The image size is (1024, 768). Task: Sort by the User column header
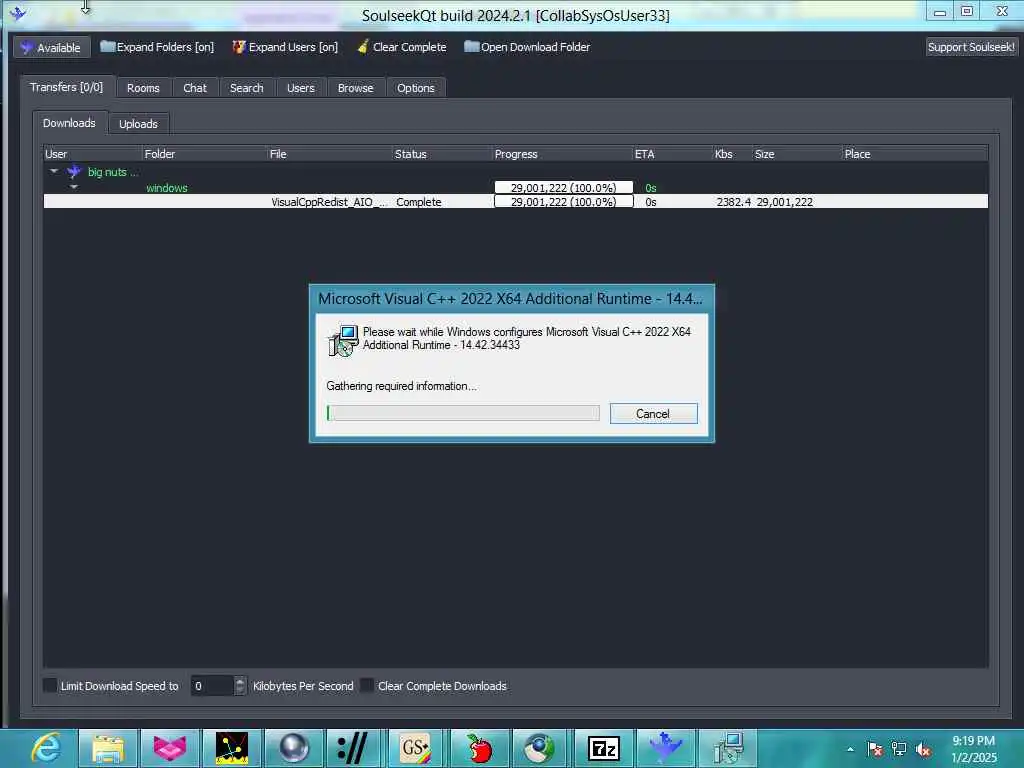(x=92, y=154)
